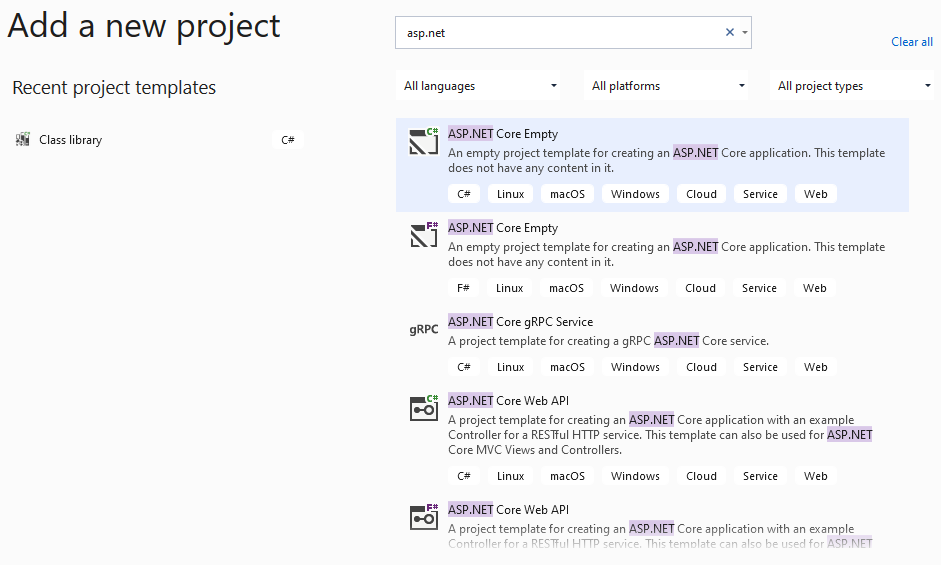The image size is (941, 565).
Task: Select the F# ASP.NET Core Web API title
Action: (x=508, y=509)
